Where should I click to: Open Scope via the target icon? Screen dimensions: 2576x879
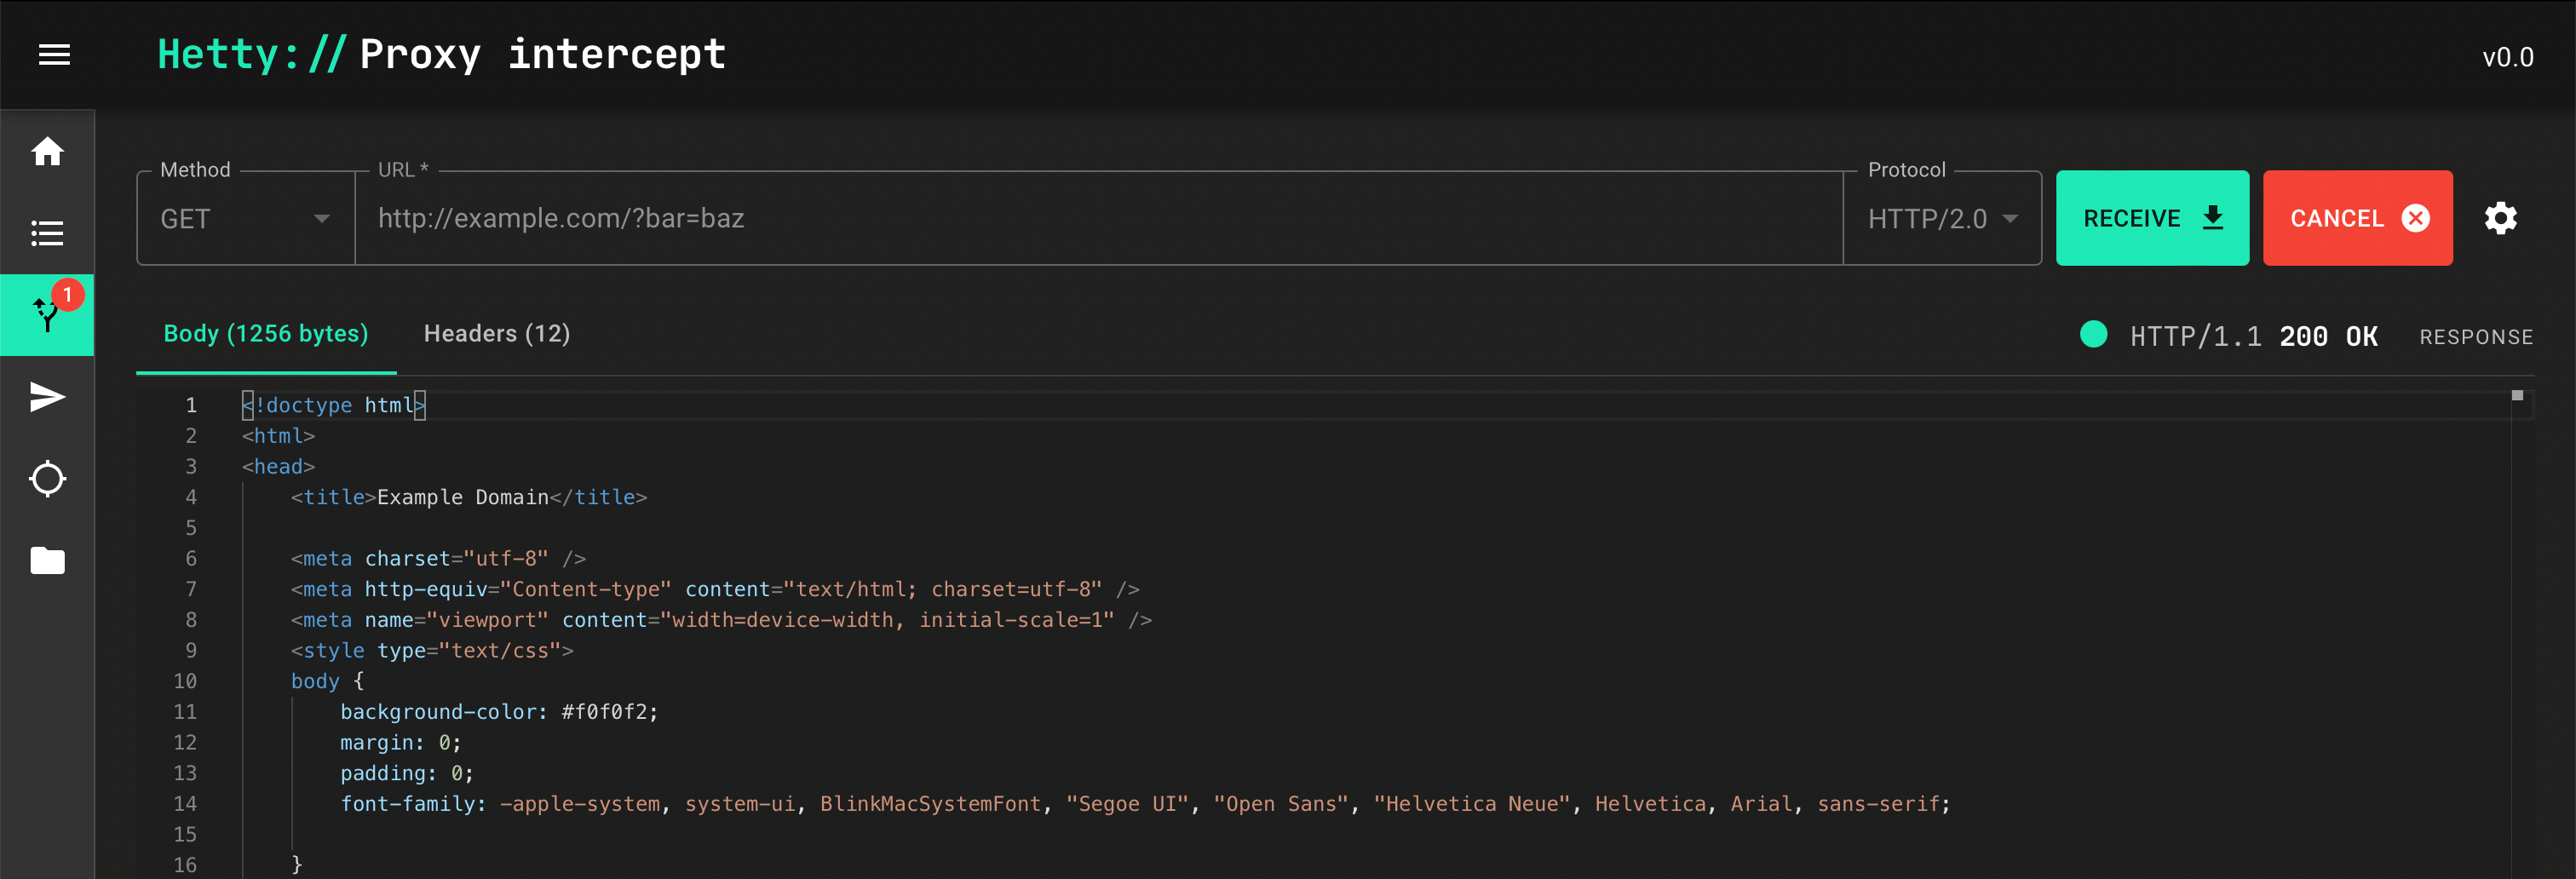47,479
